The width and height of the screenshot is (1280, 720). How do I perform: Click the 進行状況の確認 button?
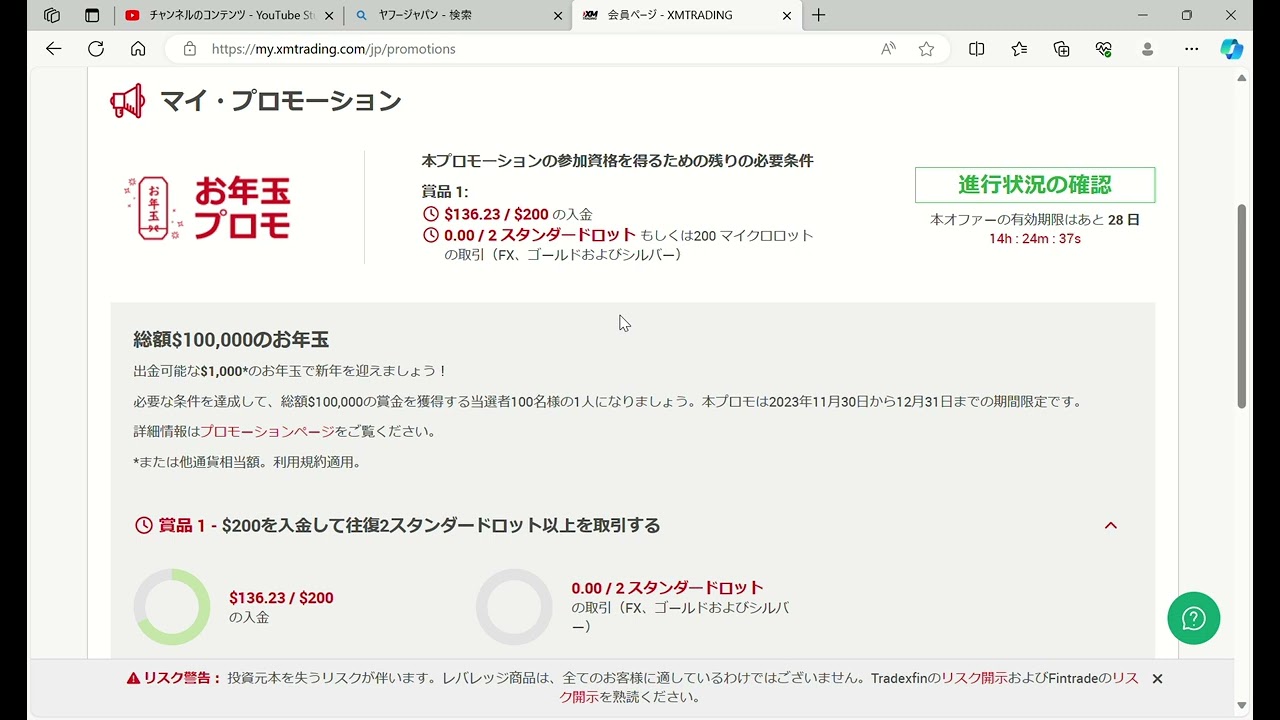click(x=1034, y=185)
